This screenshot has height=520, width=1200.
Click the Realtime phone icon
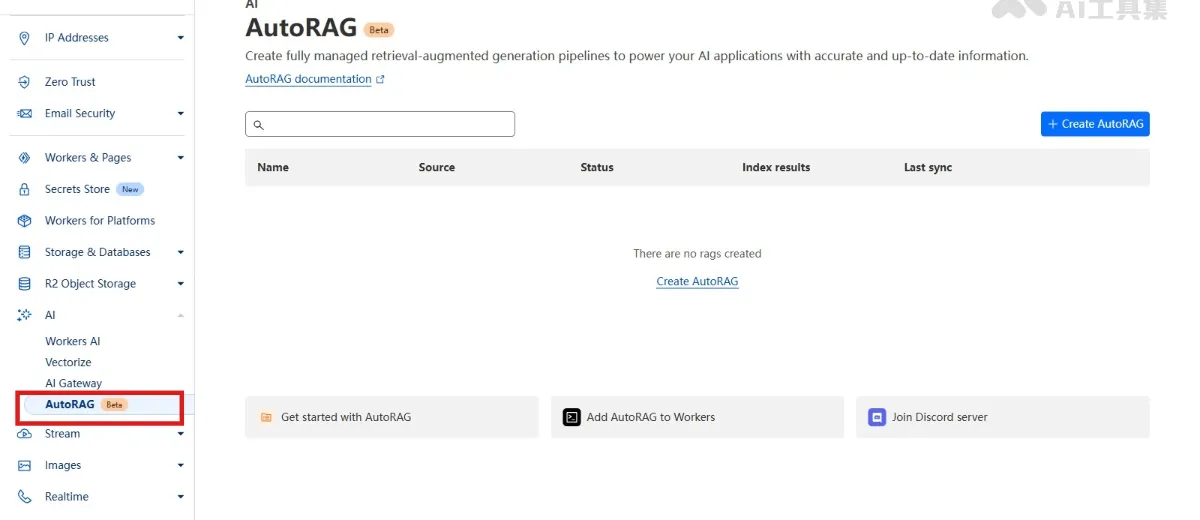[25, 497]
